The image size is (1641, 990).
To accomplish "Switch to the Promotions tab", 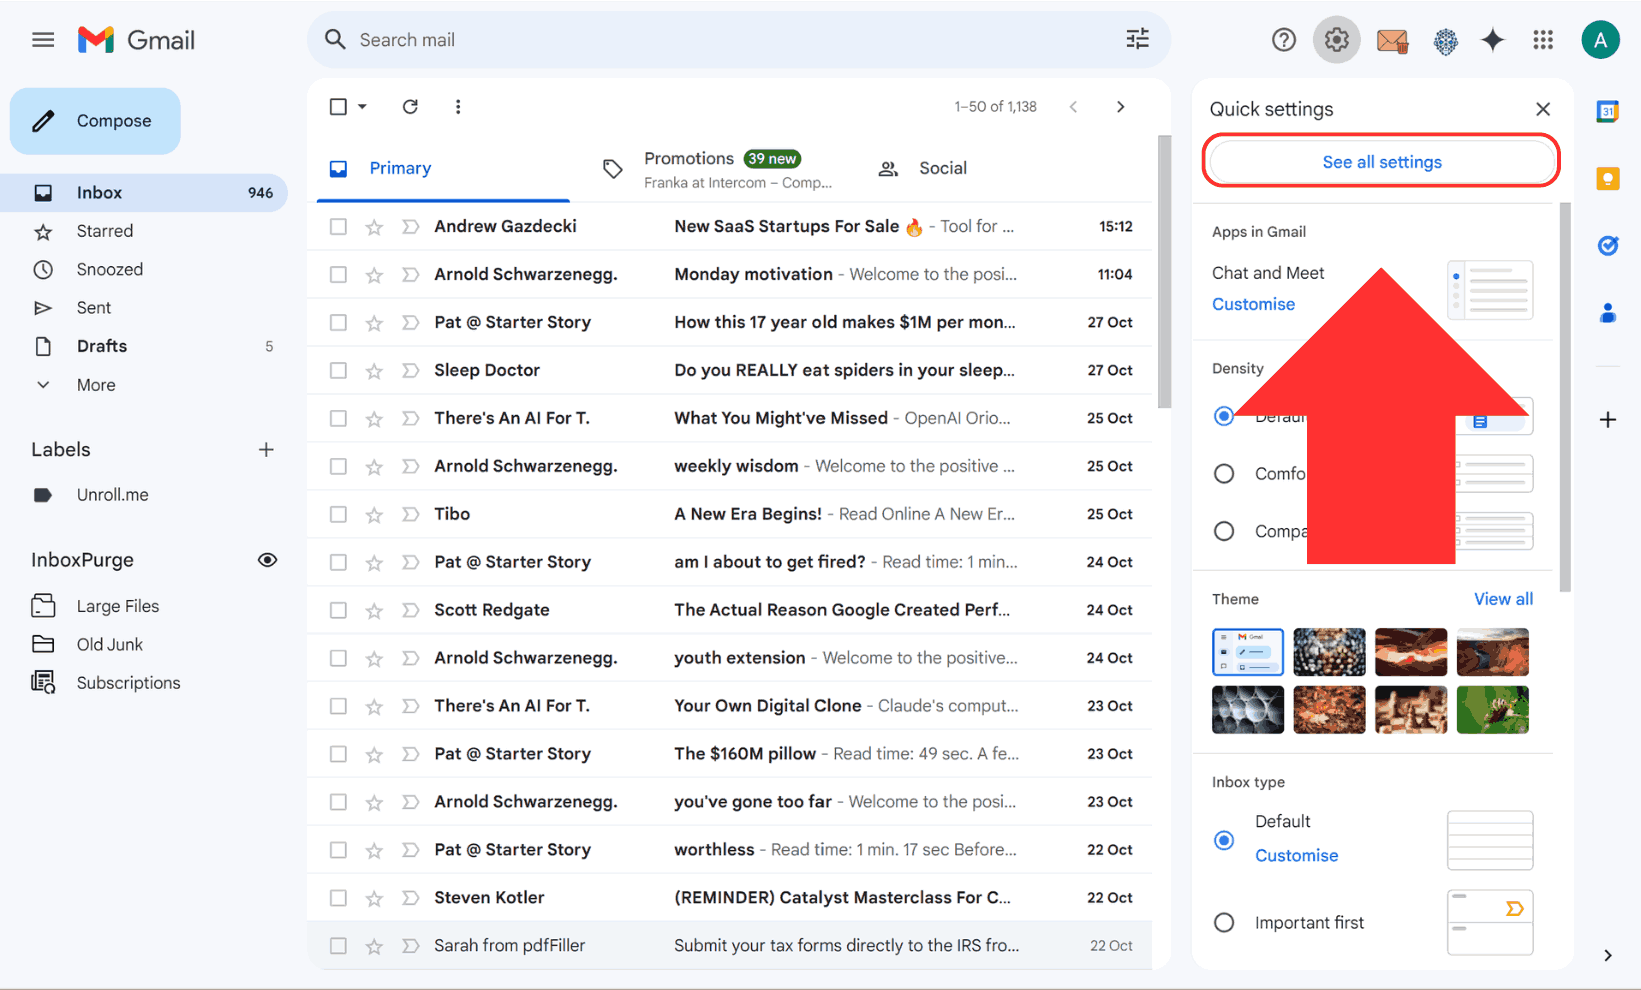I will point(715,168).
